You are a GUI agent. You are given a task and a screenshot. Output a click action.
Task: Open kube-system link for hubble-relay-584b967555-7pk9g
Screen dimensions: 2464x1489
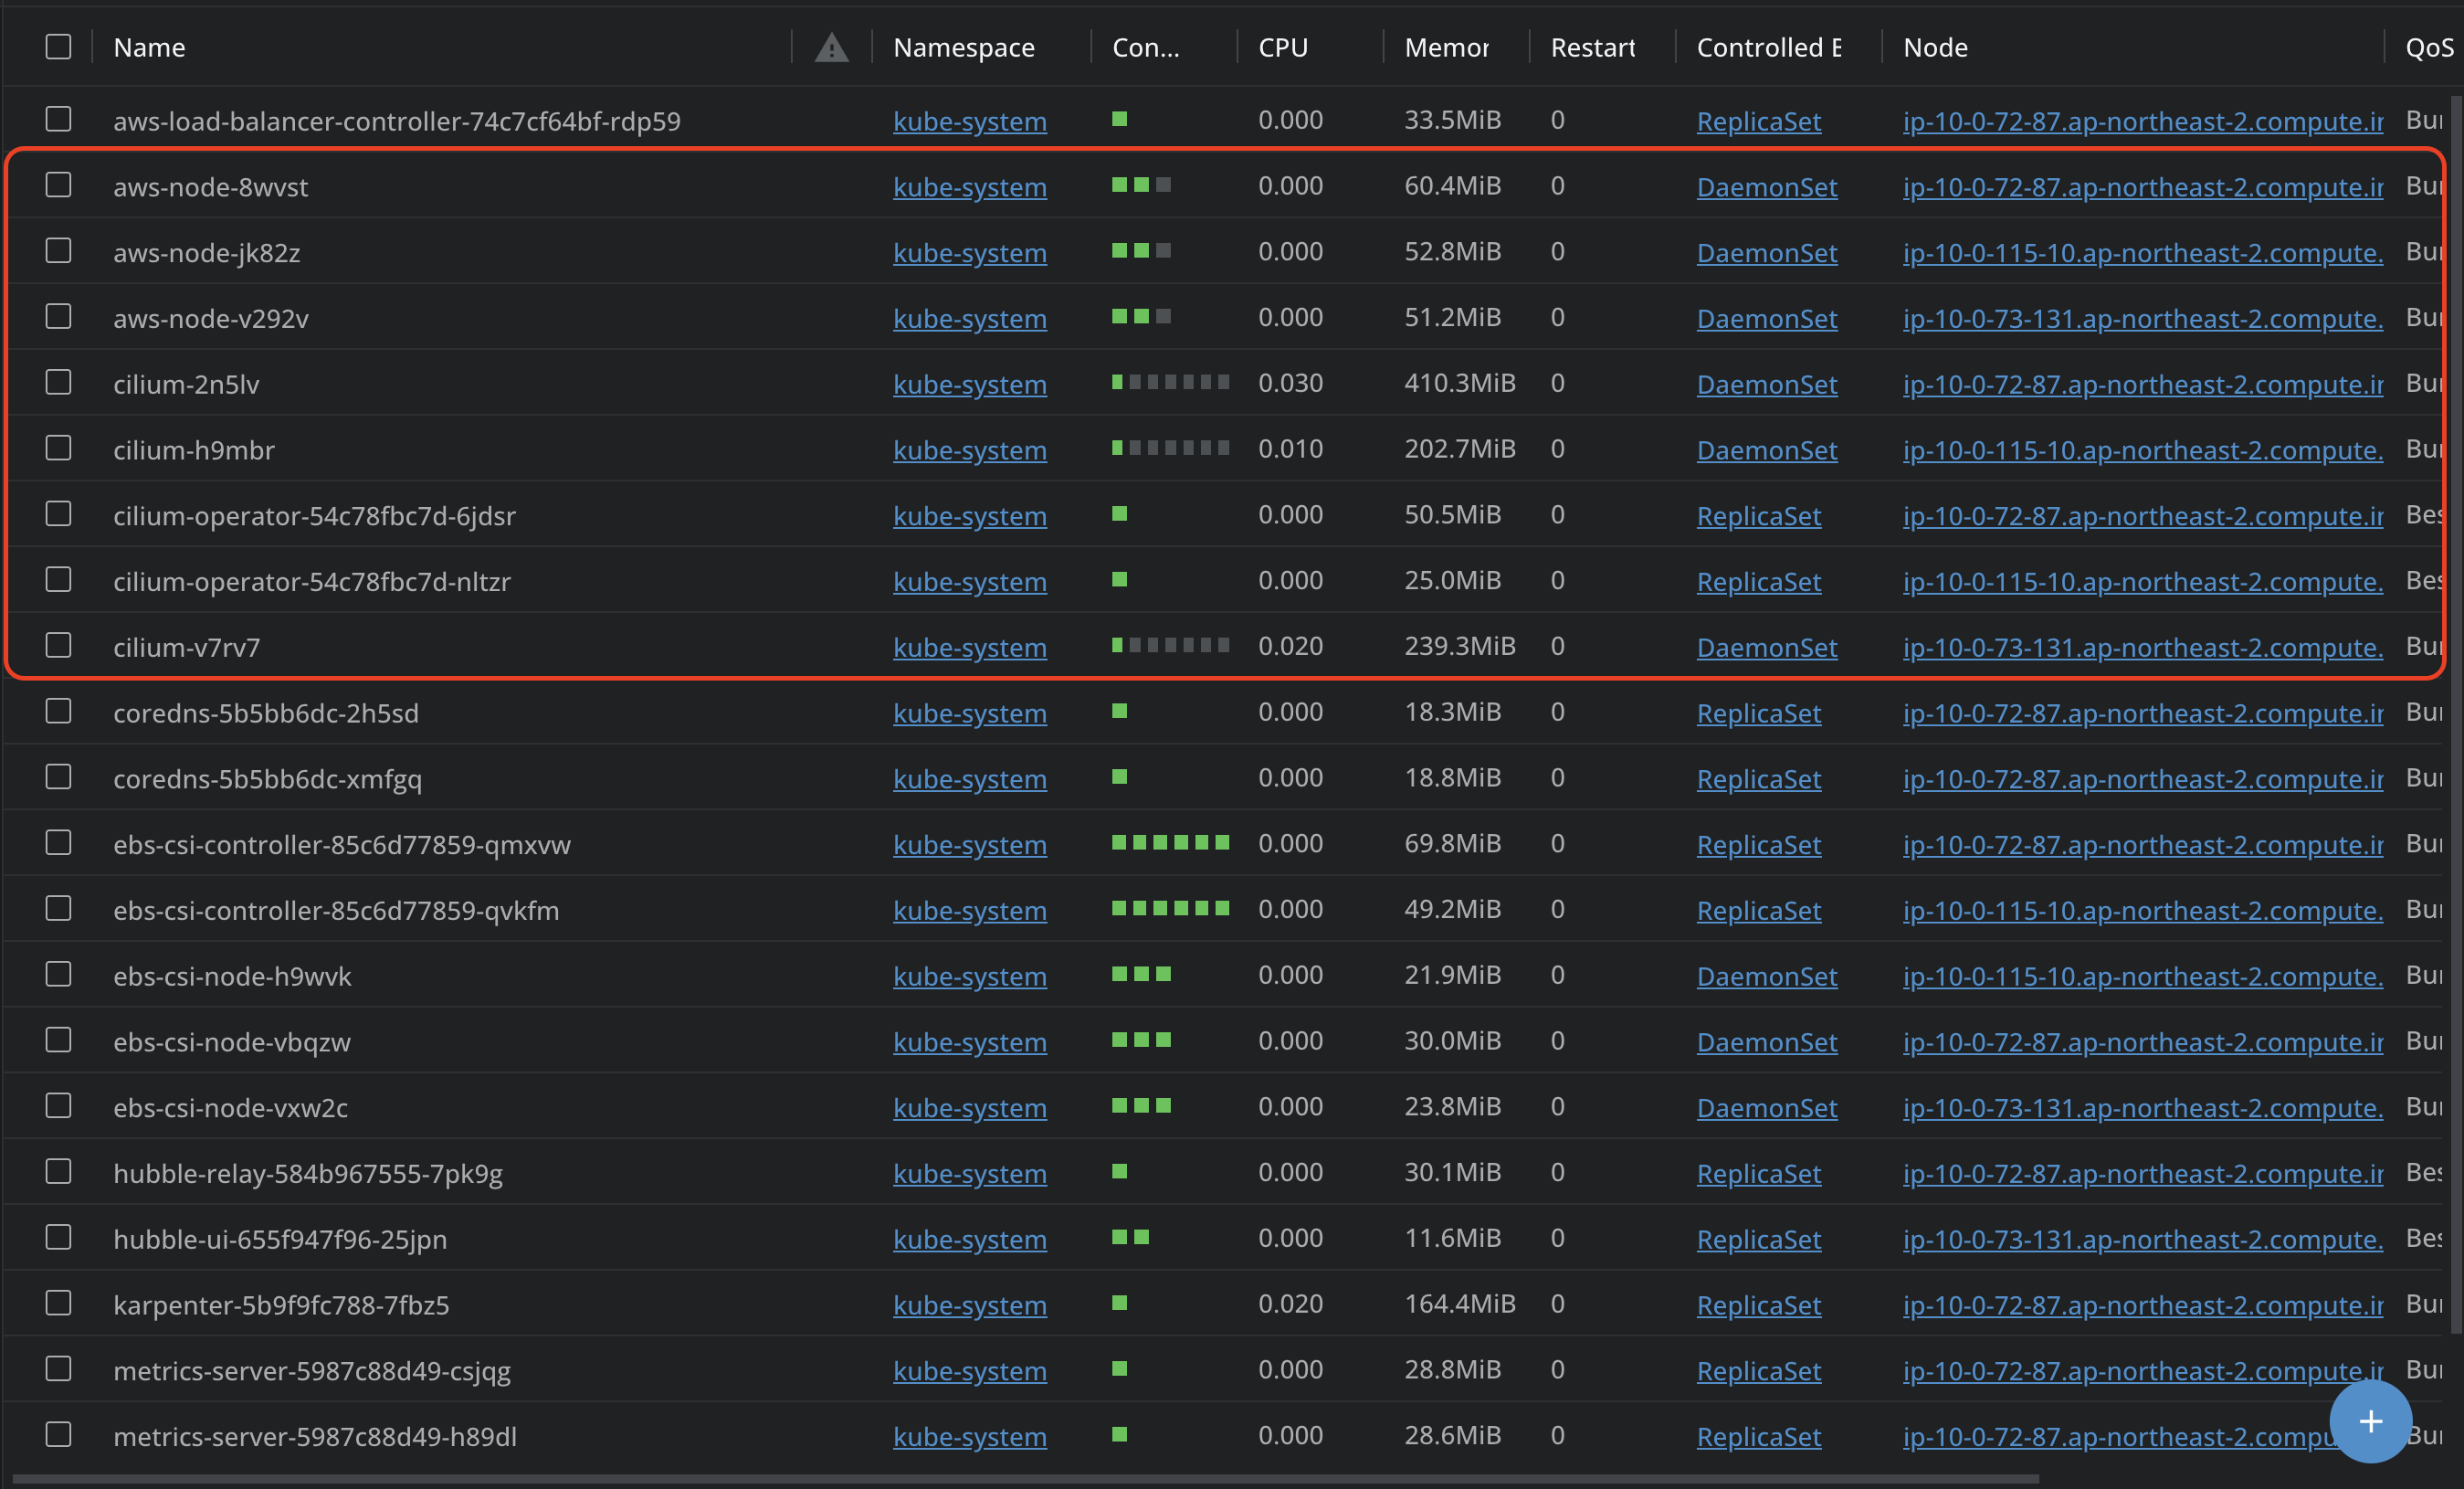(969, 1173)
